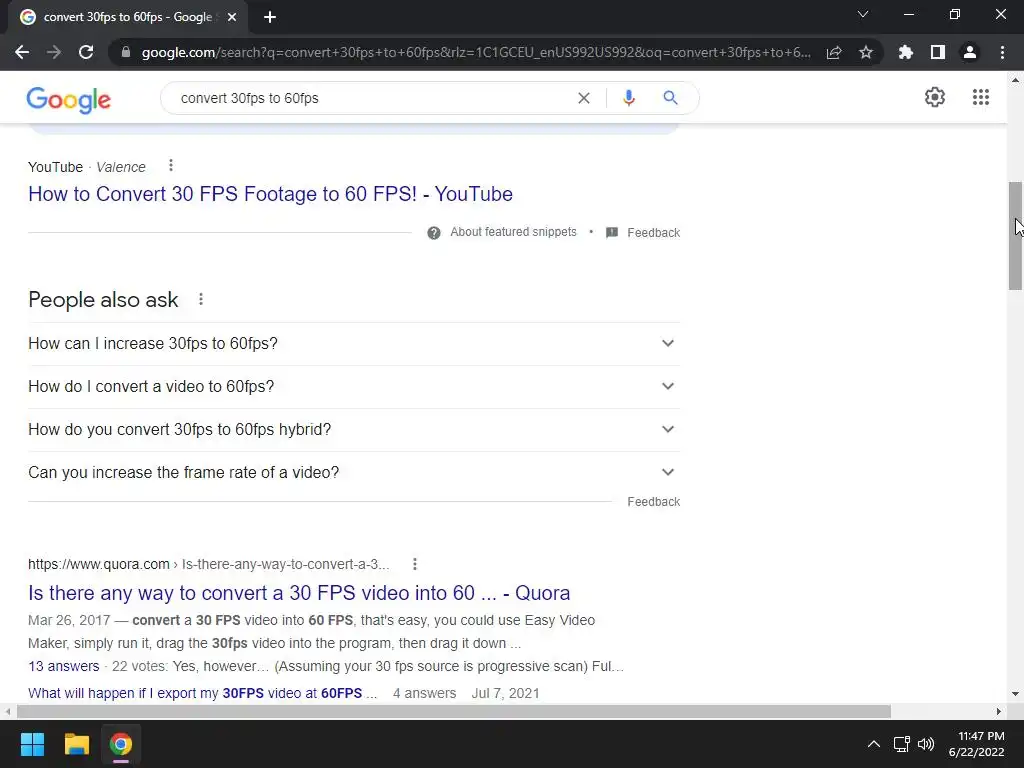
Task: Click Feedback next to featured snippet
Action: coord(654,232)
